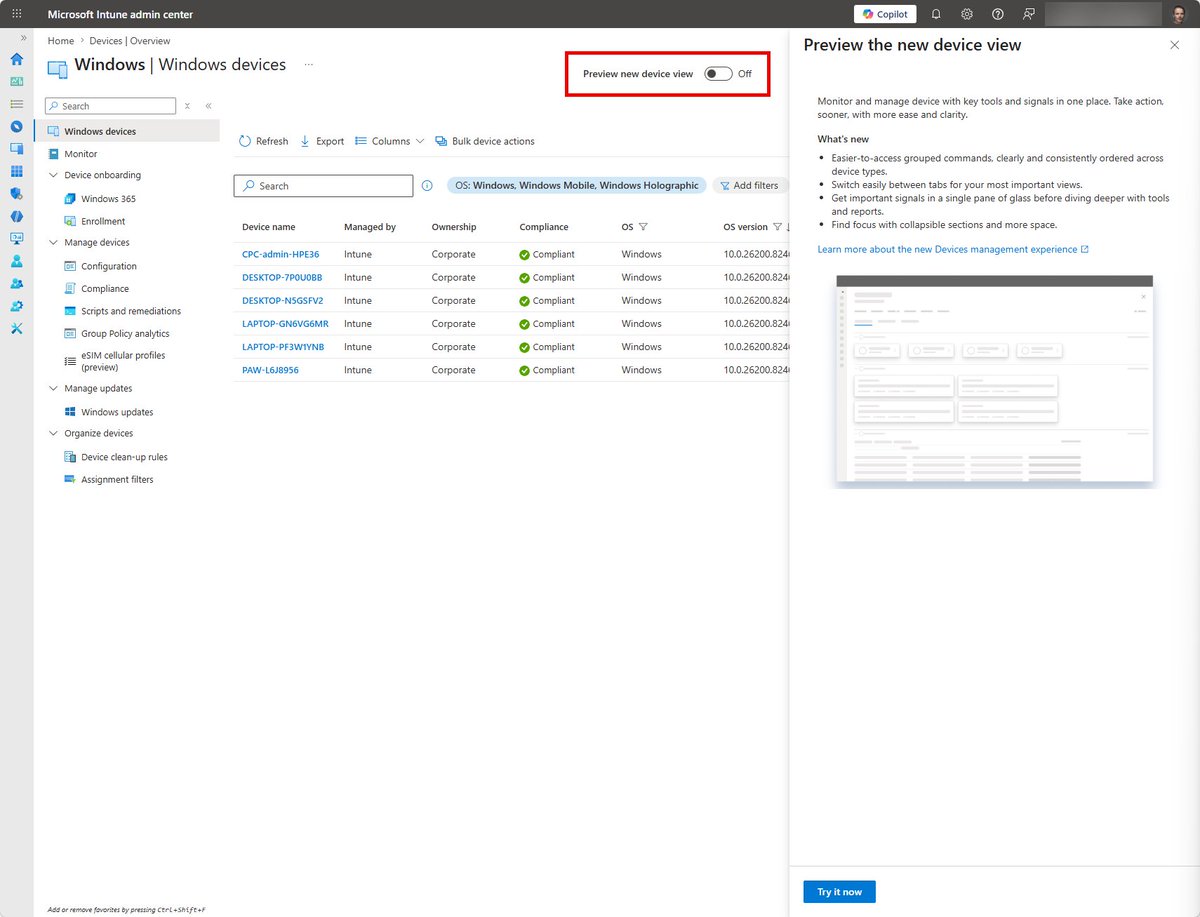Click the new device view preview thumbnail
Viewport: 1200px width, 917px height.
pos(994,381)
